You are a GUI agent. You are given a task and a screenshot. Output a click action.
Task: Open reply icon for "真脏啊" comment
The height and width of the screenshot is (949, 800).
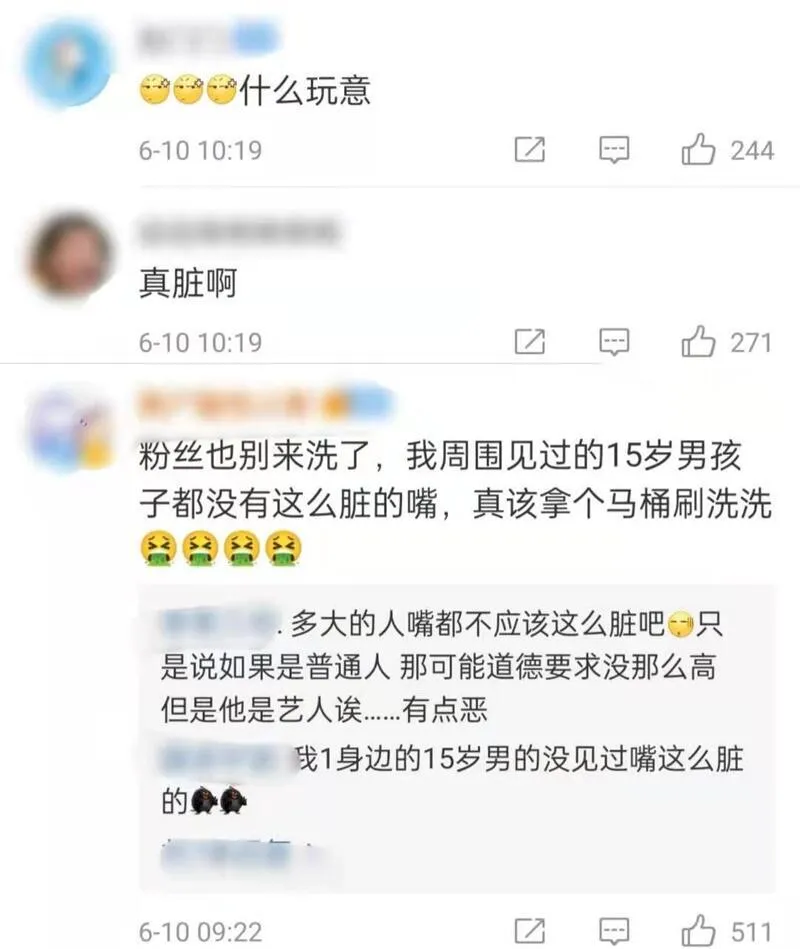(614, 342)
